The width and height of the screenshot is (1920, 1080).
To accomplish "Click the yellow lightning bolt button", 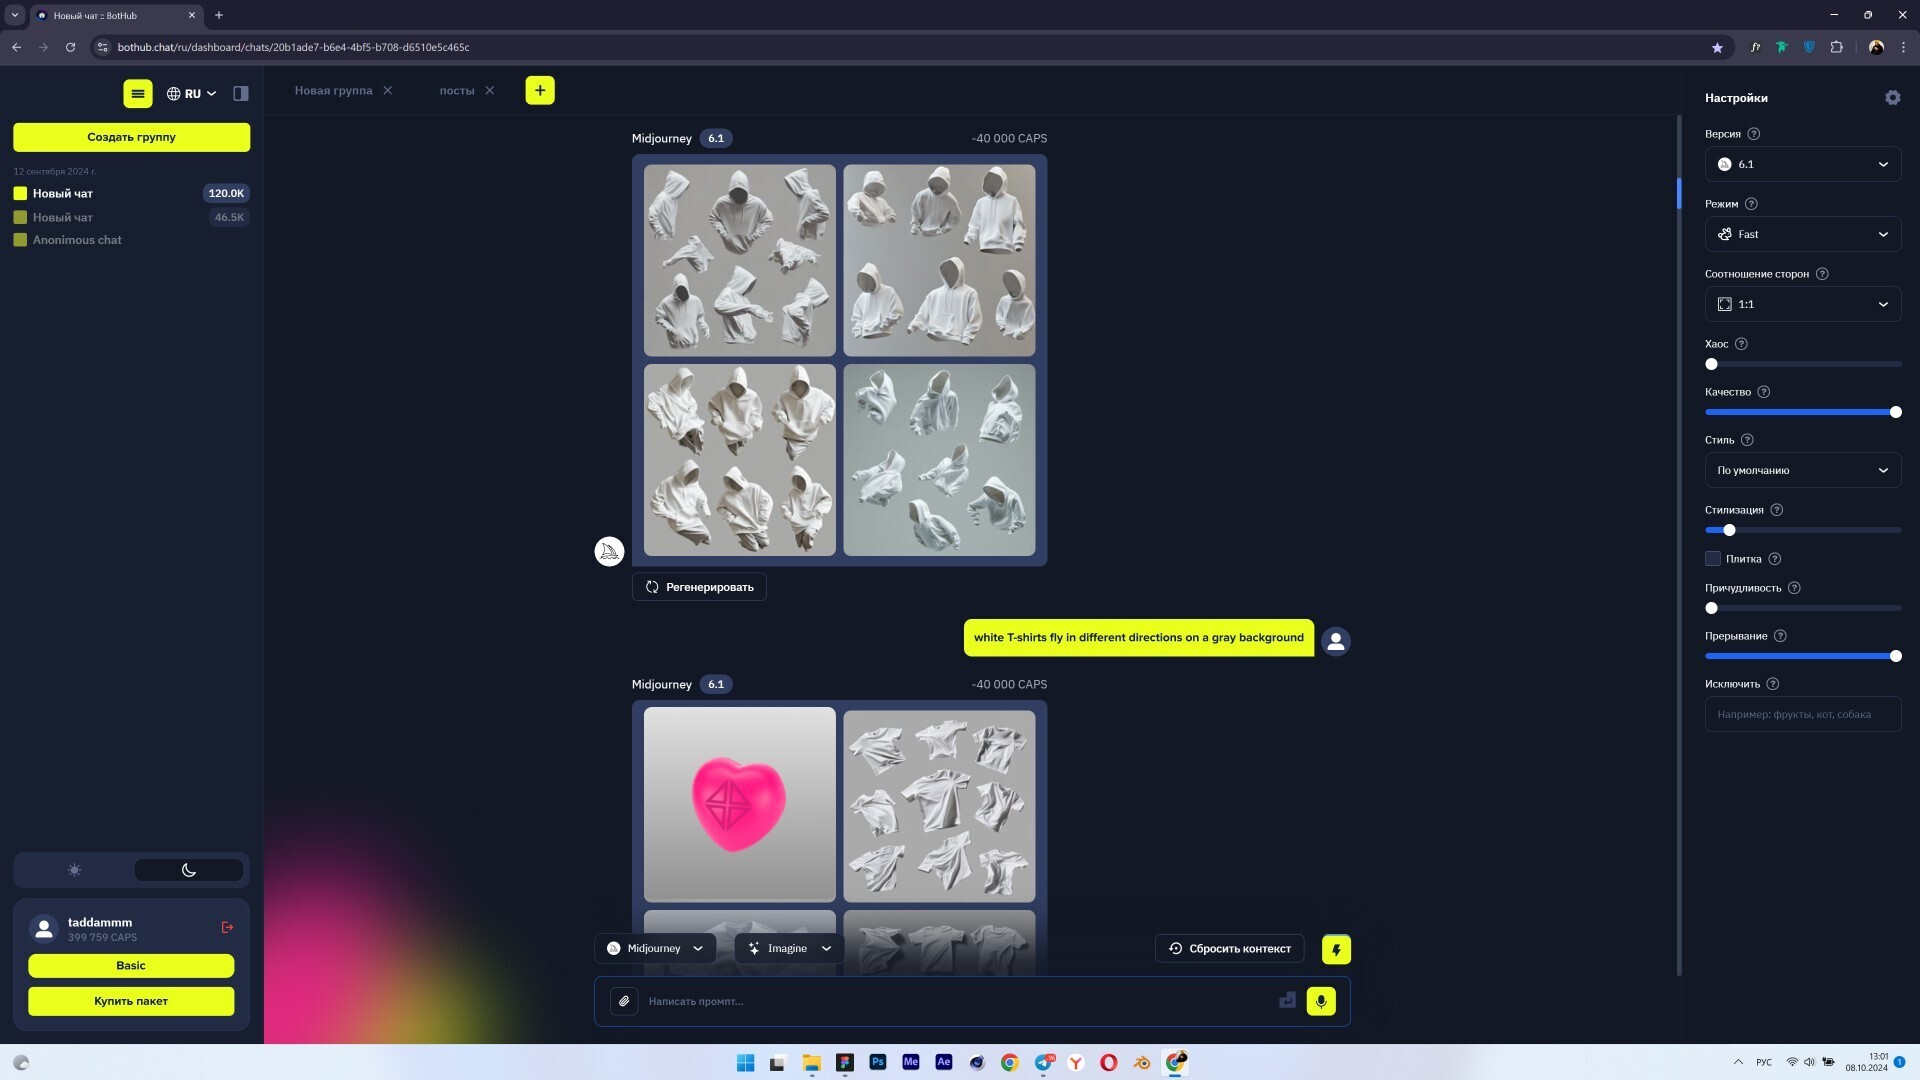I will pos(1336,949).
